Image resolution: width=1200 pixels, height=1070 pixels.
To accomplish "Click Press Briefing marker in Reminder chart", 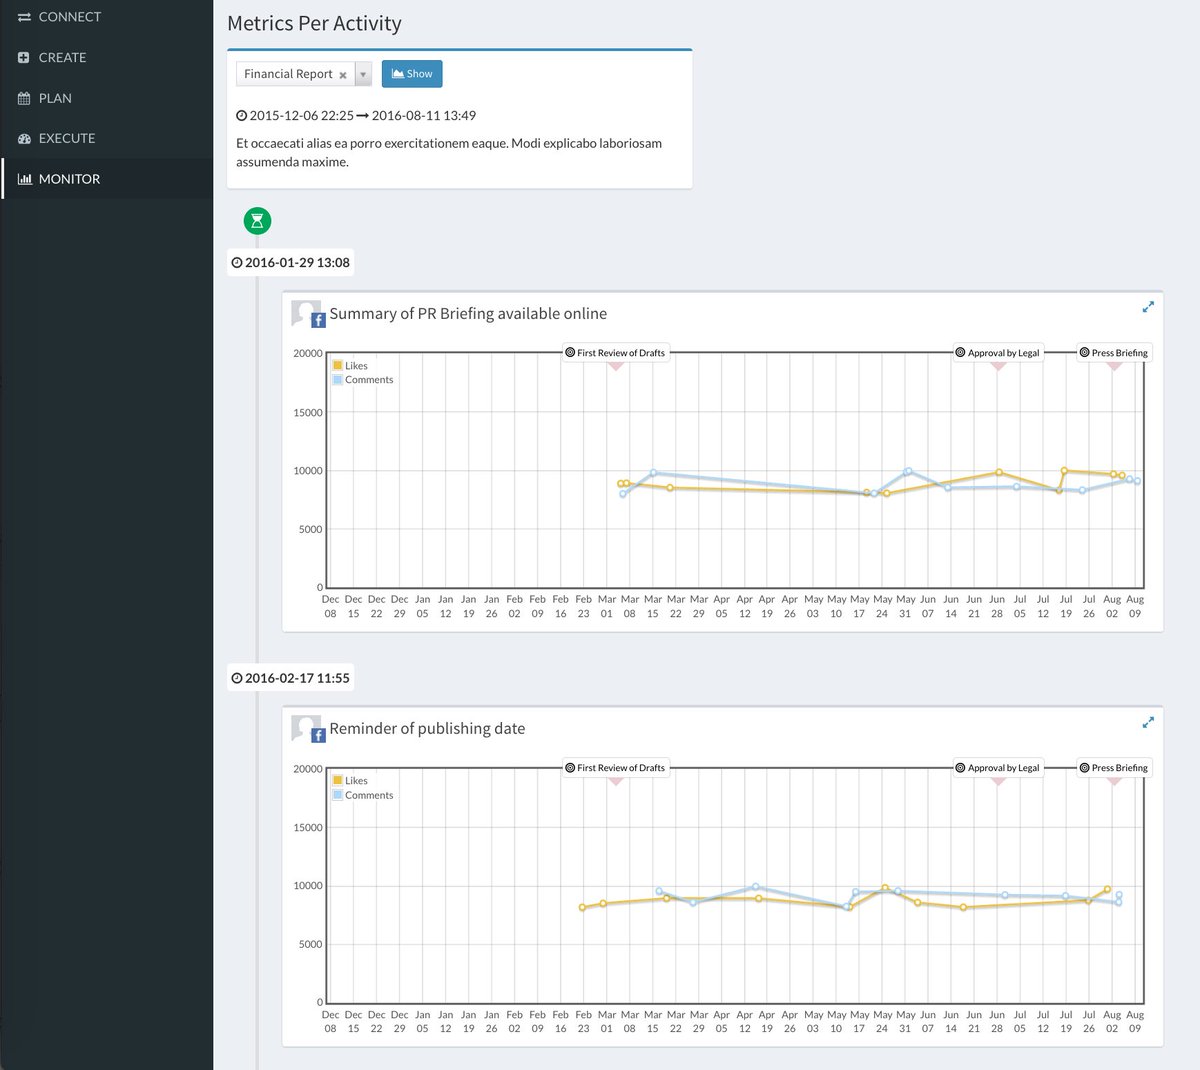I will 1114,768.
